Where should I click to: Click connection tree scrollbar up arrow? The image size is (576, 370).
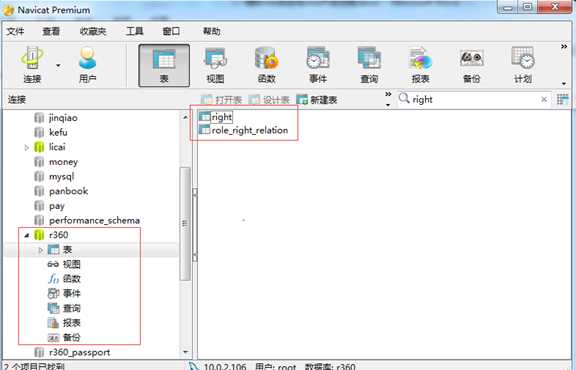[x=186, y=117]
